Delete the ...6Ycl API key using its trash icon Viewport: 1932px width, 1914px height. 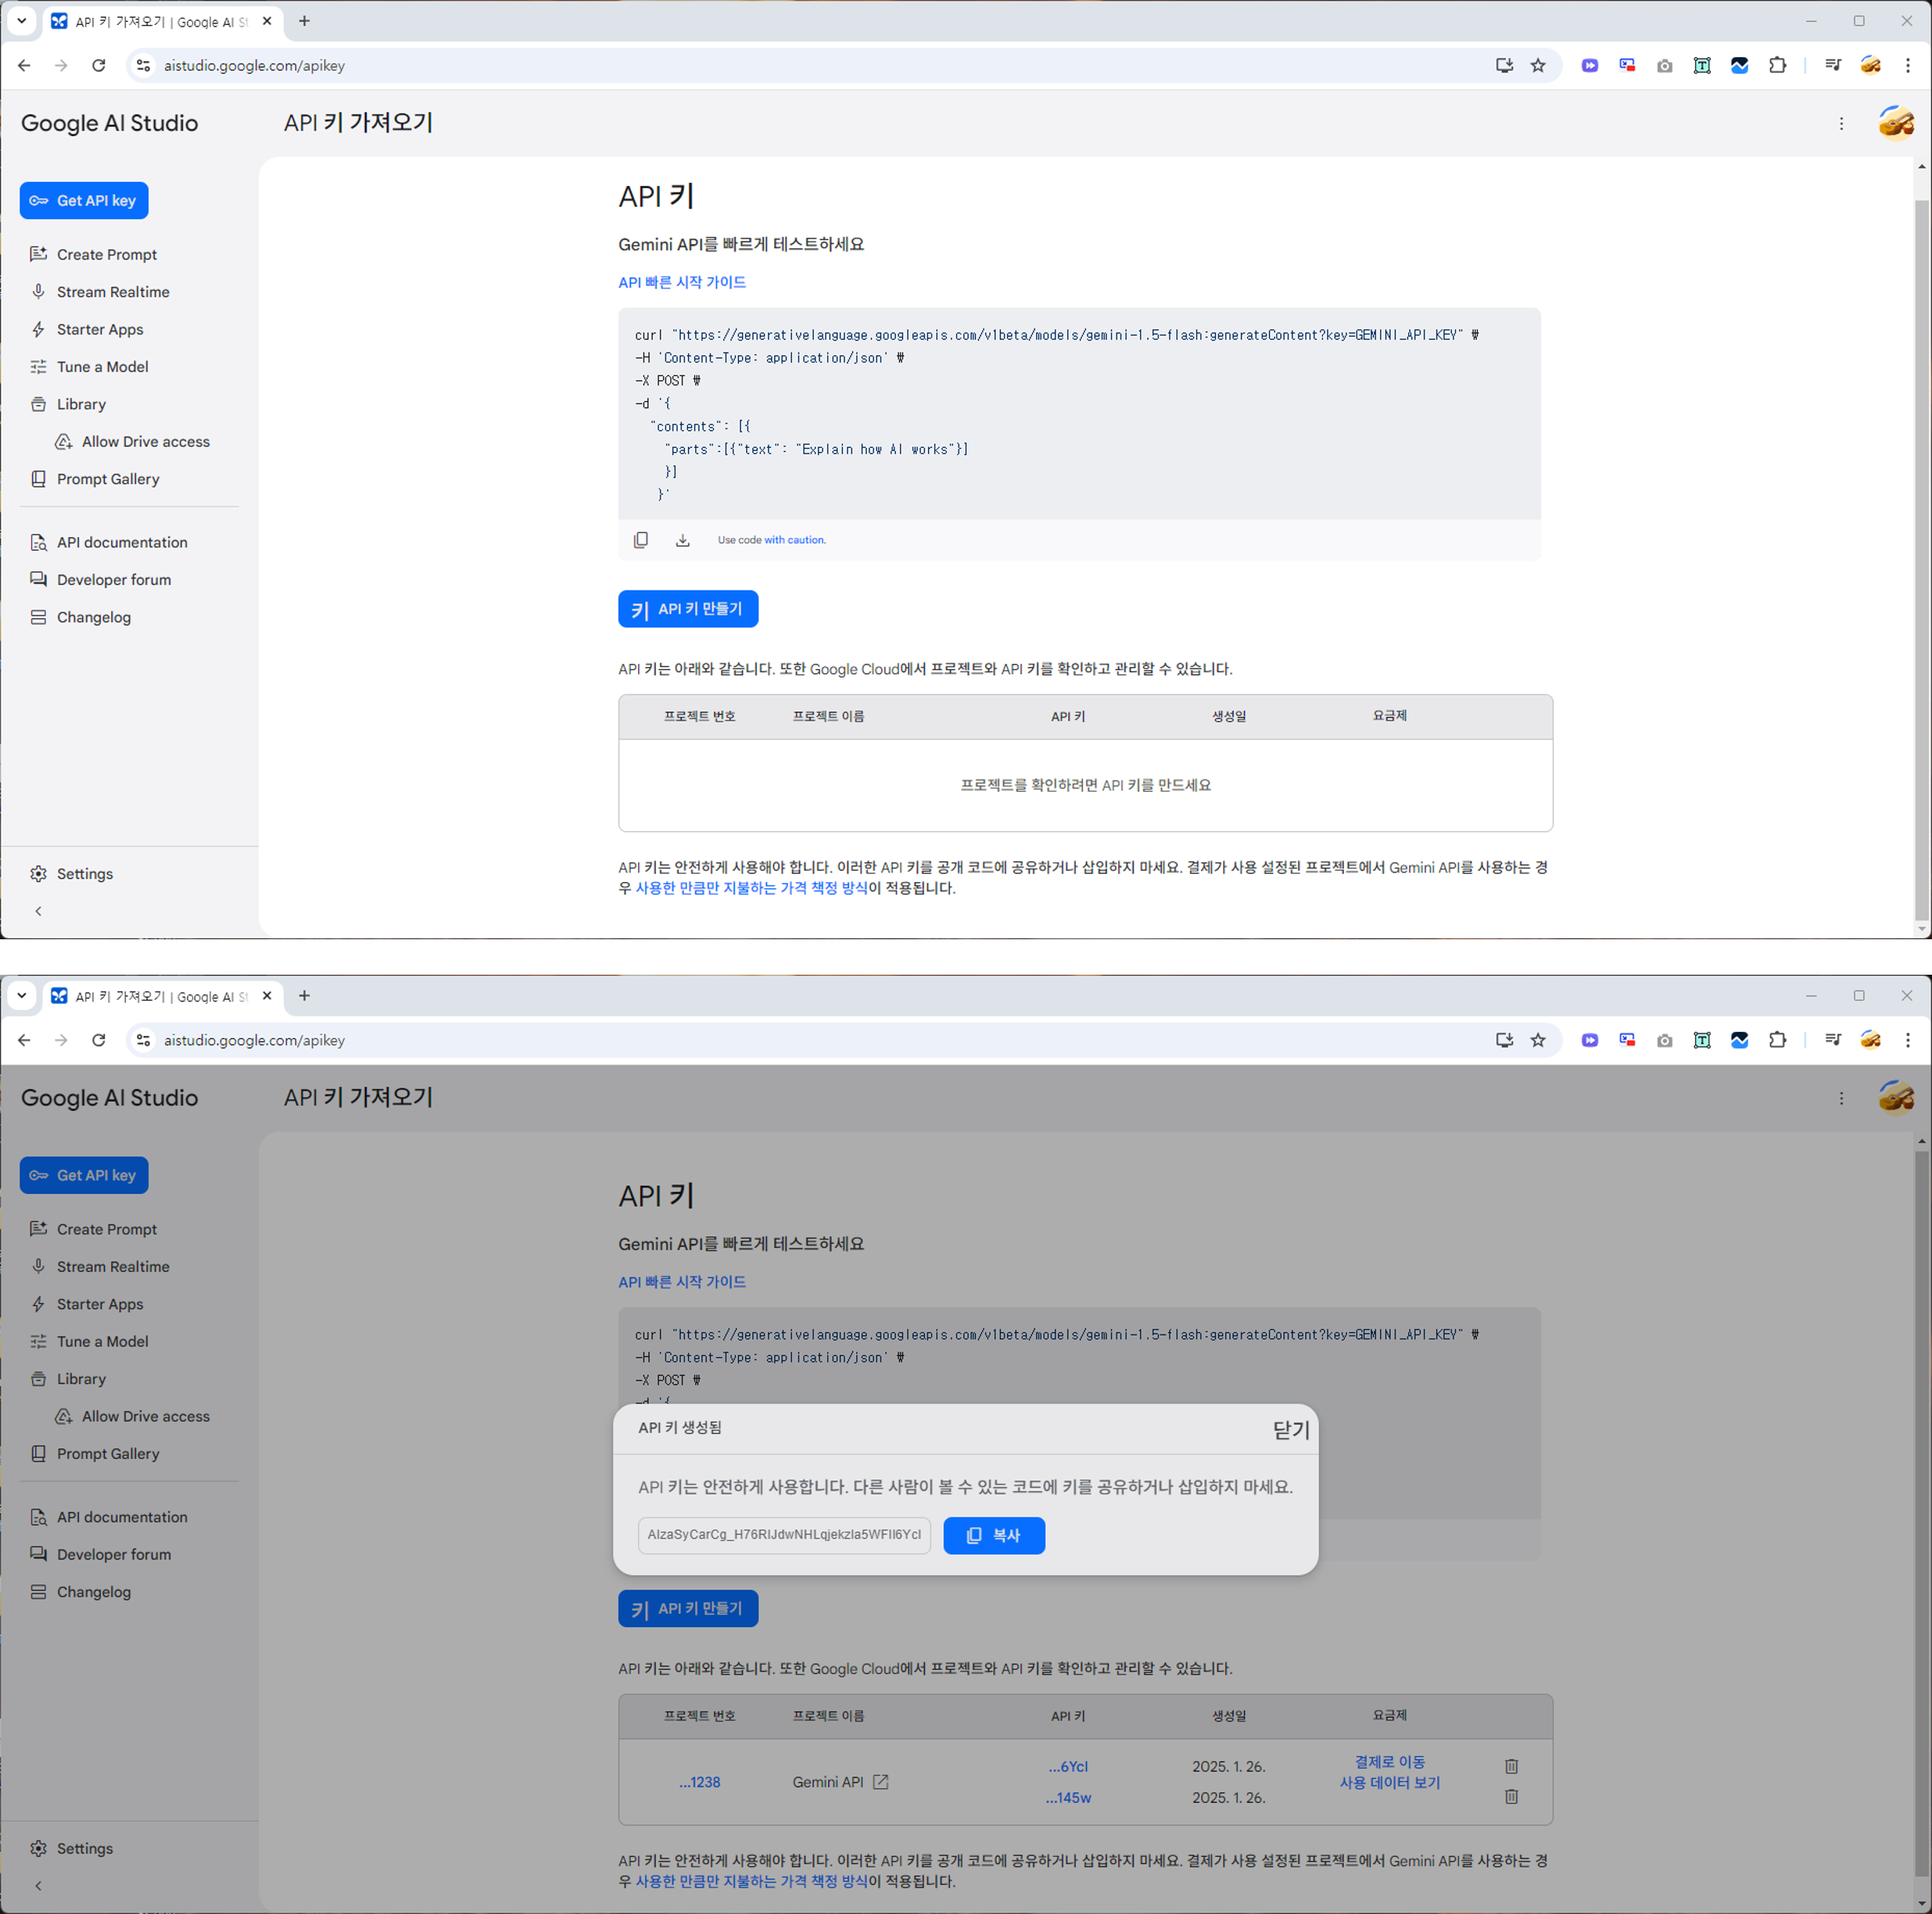[x=1511, y=1766]
